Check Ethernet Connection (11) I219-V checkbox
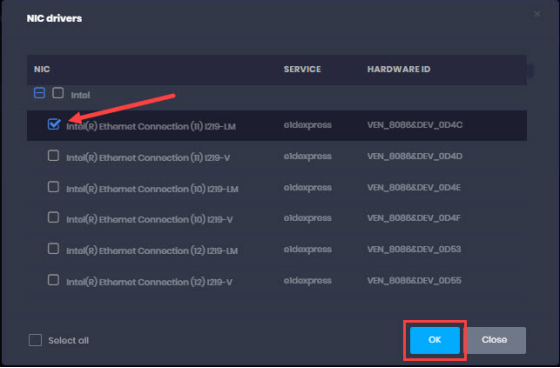Screen dimensions: 560x368 [54, 156]
